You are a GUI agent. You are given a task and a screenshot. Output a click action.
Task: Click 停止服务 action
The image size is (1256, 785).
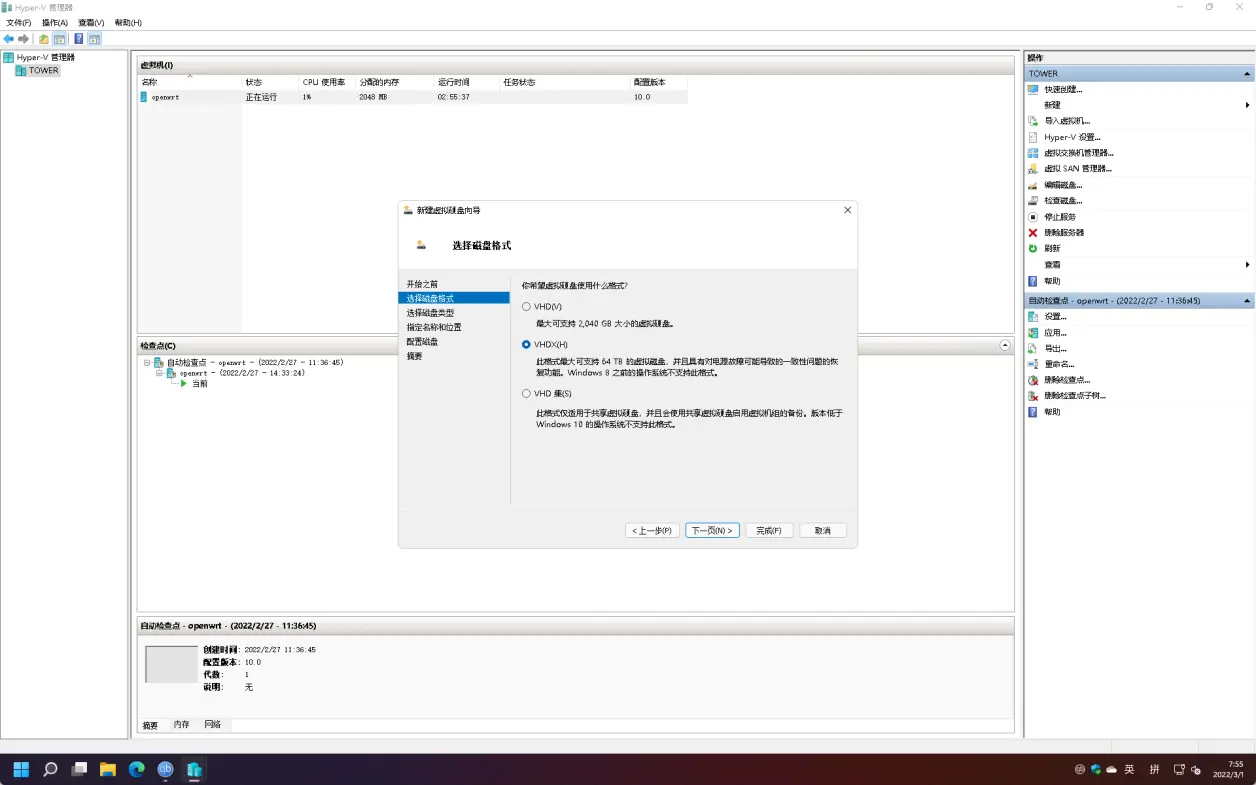(1060, 217)
